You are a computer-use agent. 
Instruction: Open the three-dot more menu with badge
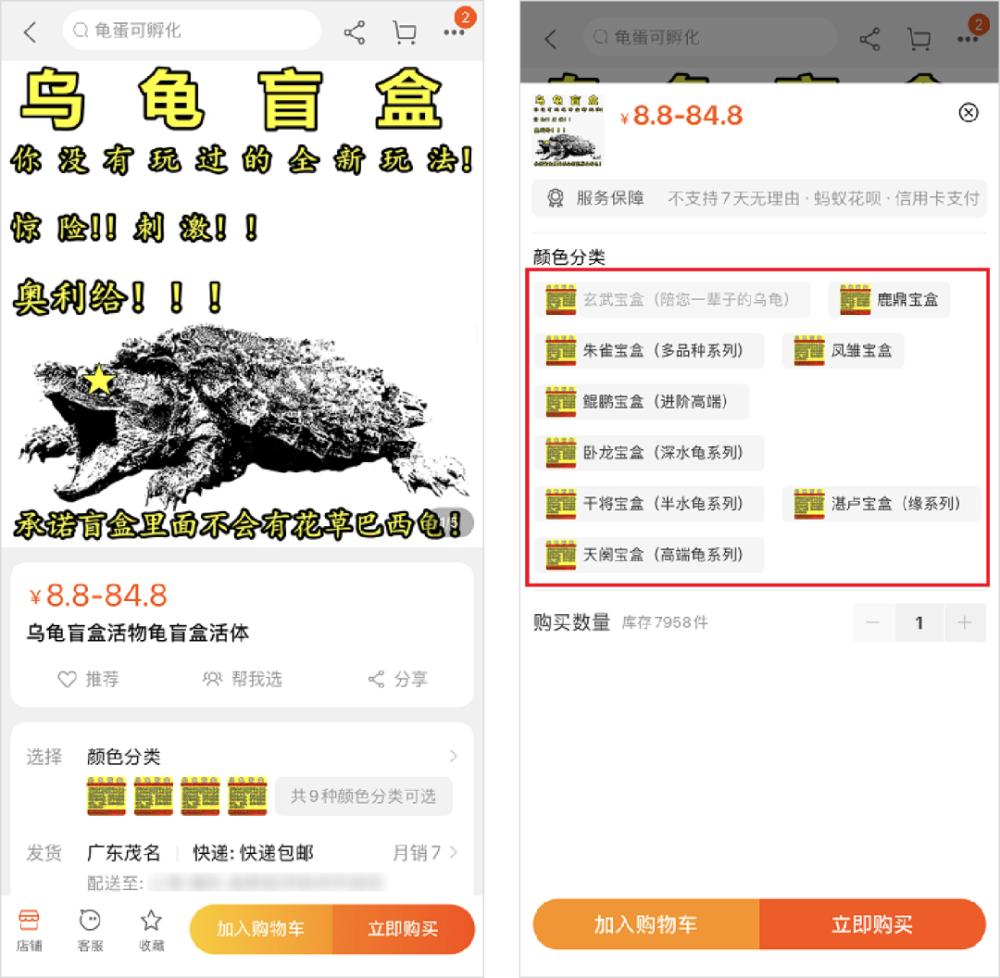[x=454, y=32]
